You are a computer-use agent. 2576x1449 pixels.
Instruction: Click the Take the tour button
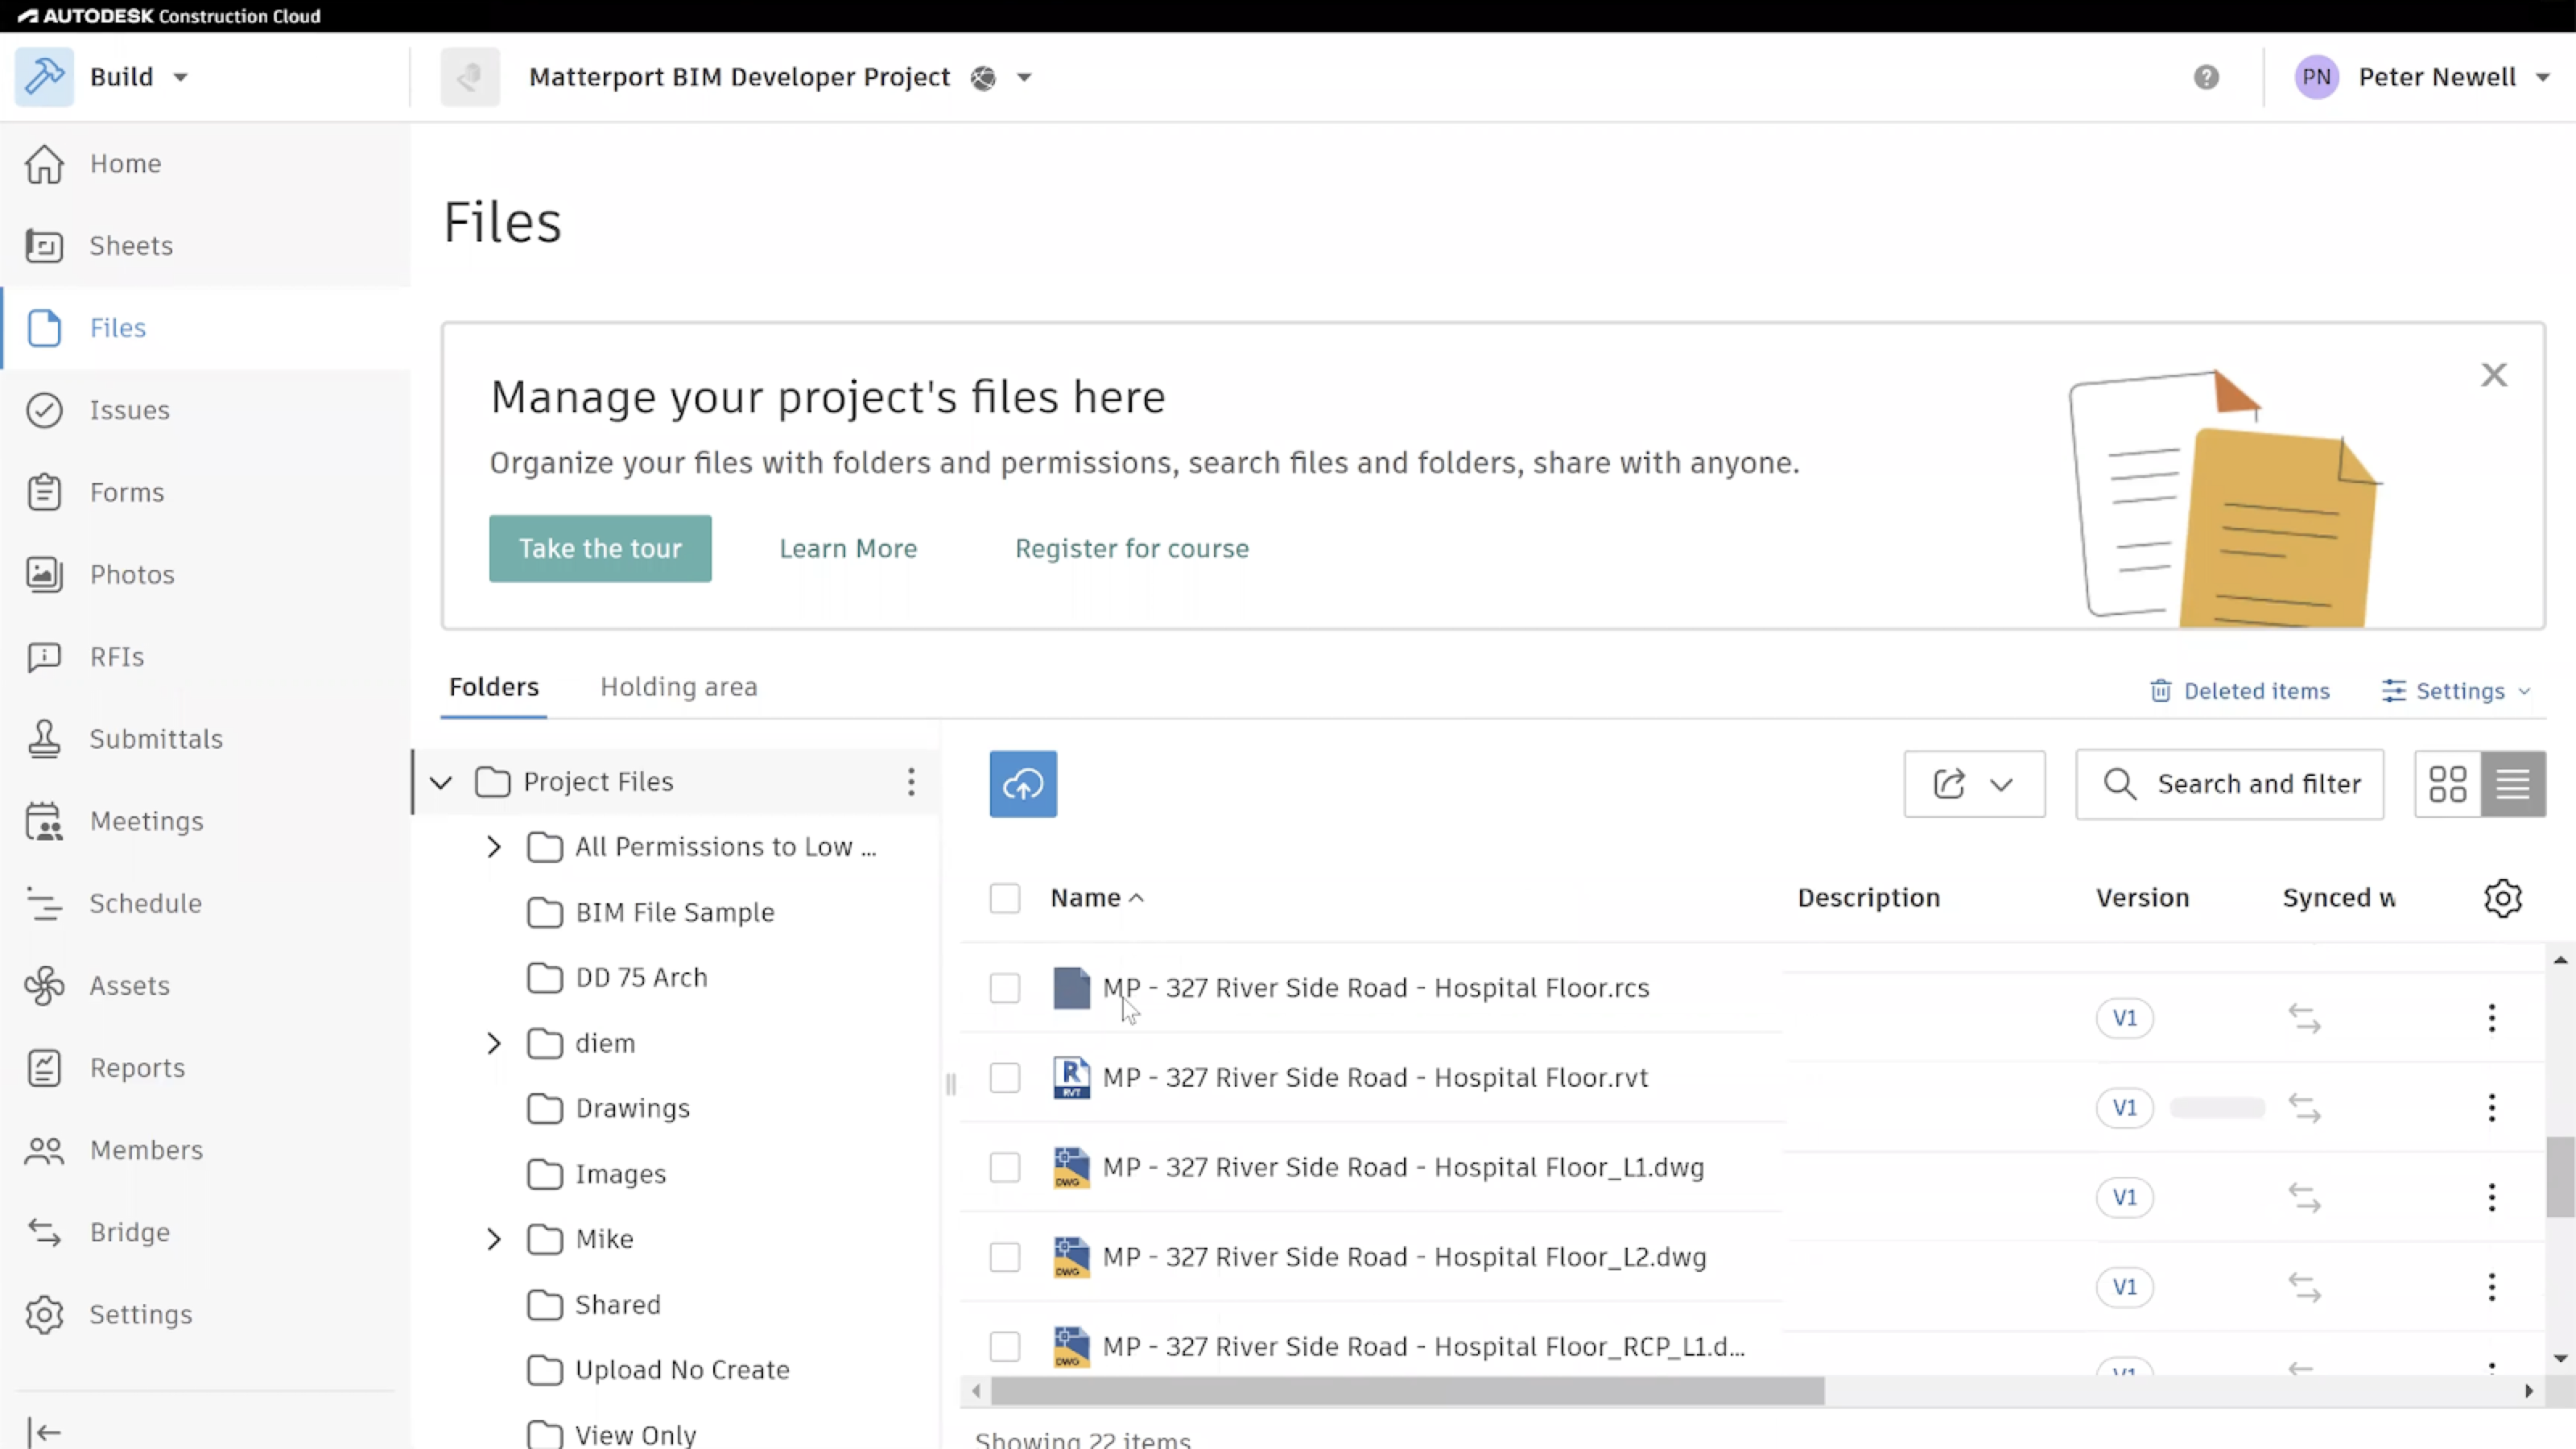pyautogui.click(x=599, y=548)
